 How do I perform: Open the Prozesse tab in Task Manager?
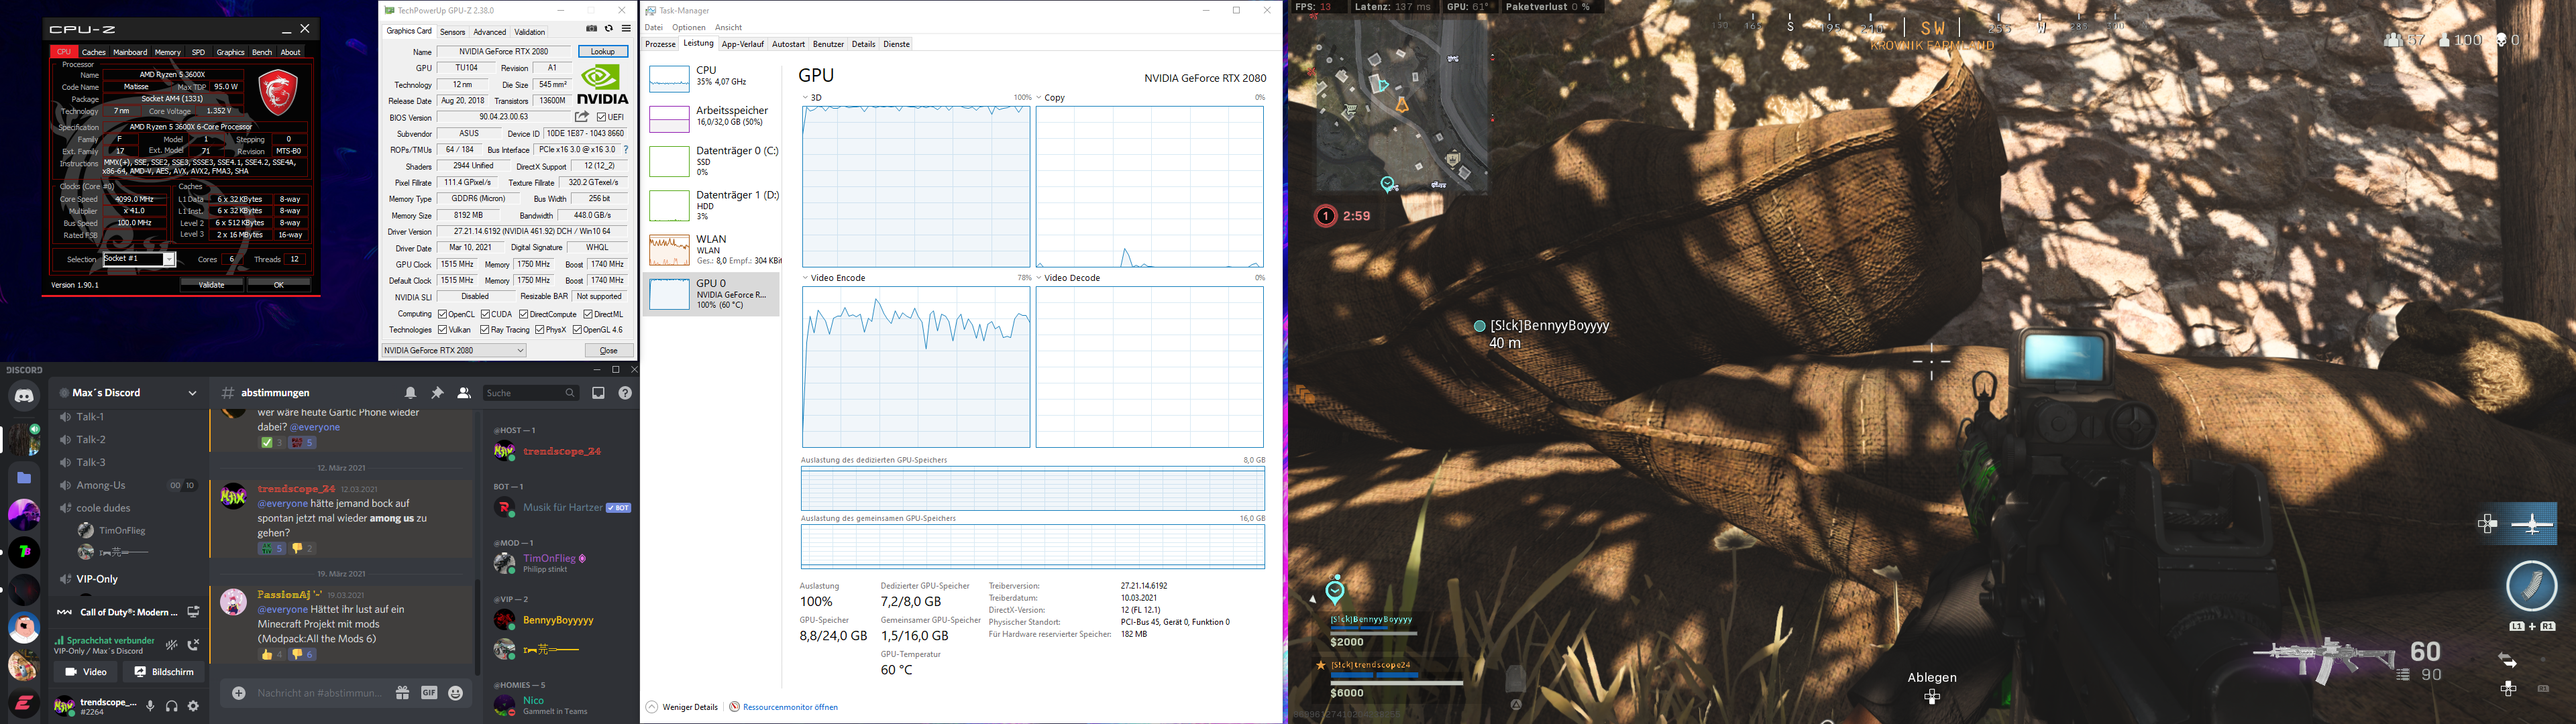click(x=660, y=44)
